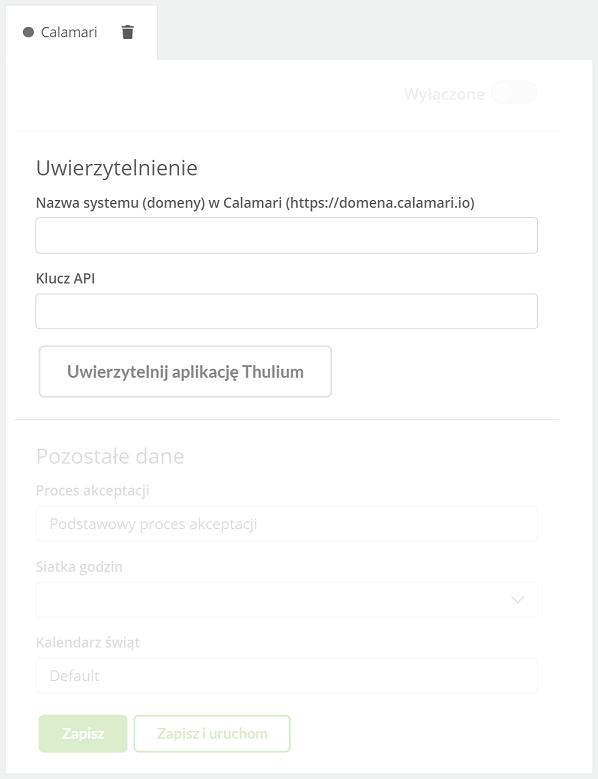The width and height of the screenshot is (598, 779).
Task: Click the grey status dot beside Calamari
Action: click(x=28, y=32)
